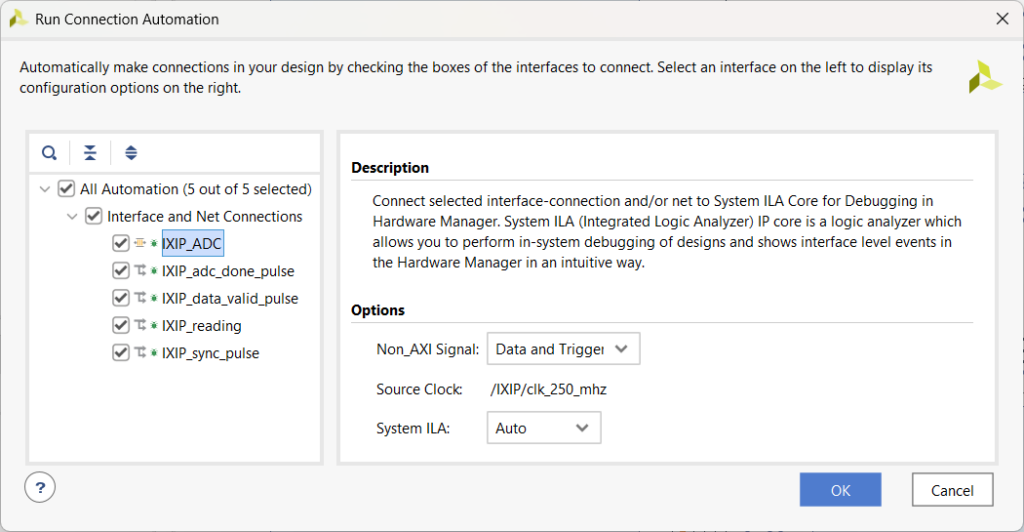Collapse the Interface and Net Connections node
The width and height of the screenshot is (1024, 532).
72,216
